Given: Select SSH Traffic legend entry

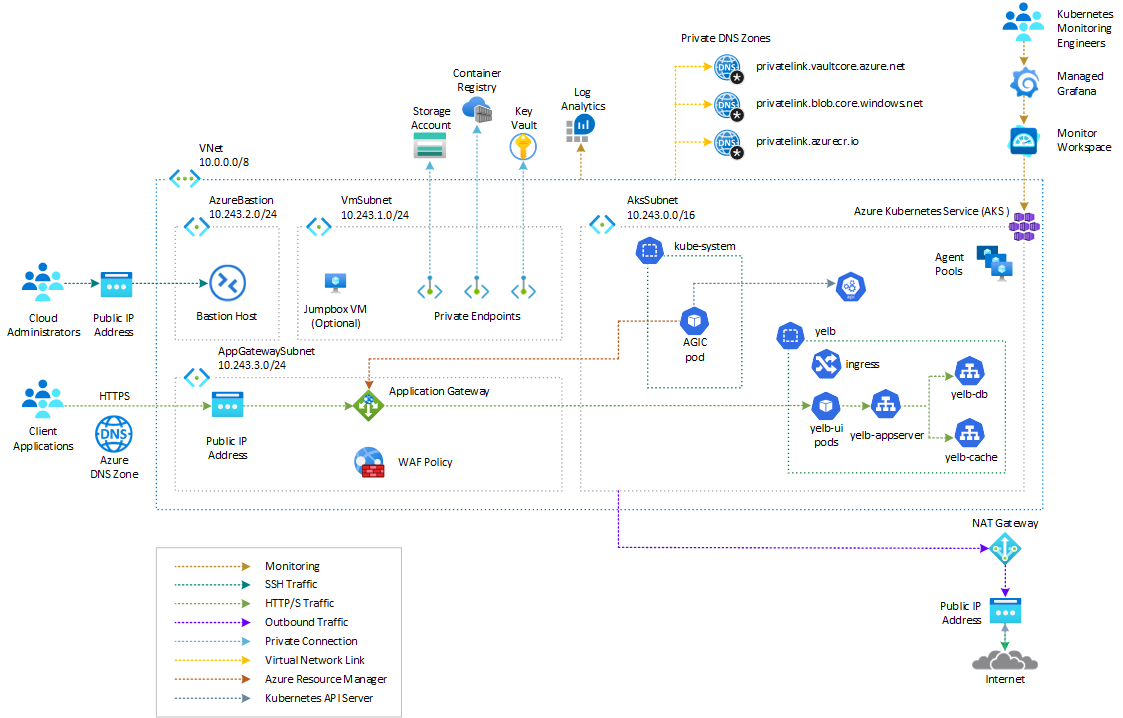Looking at the screenshot, I should 246,584.
